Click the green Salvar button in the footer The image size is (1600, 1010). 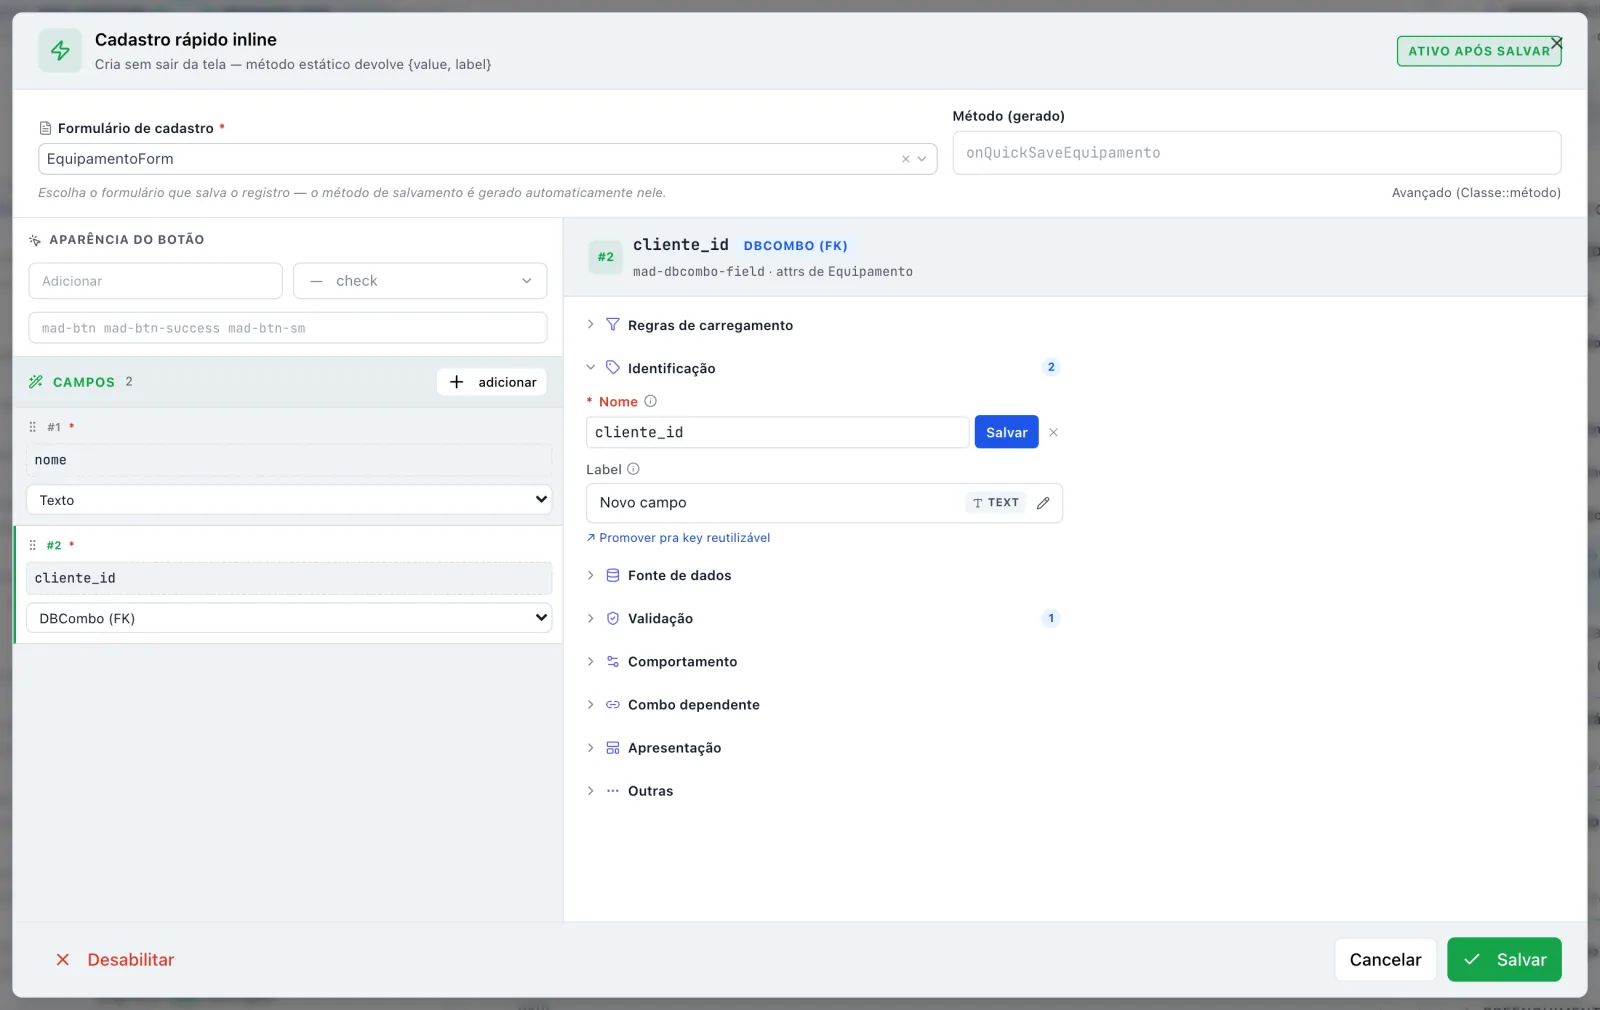[1504, 959]
